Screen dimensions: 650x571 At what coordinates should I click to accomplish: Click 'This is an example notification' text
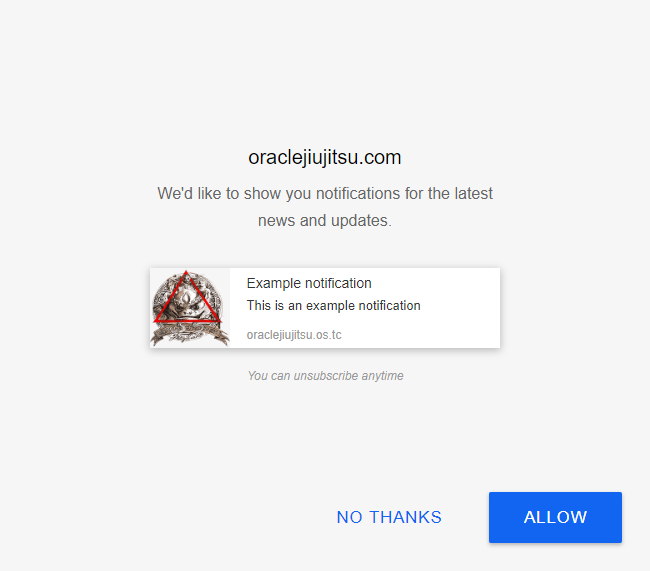click(333, 306)
